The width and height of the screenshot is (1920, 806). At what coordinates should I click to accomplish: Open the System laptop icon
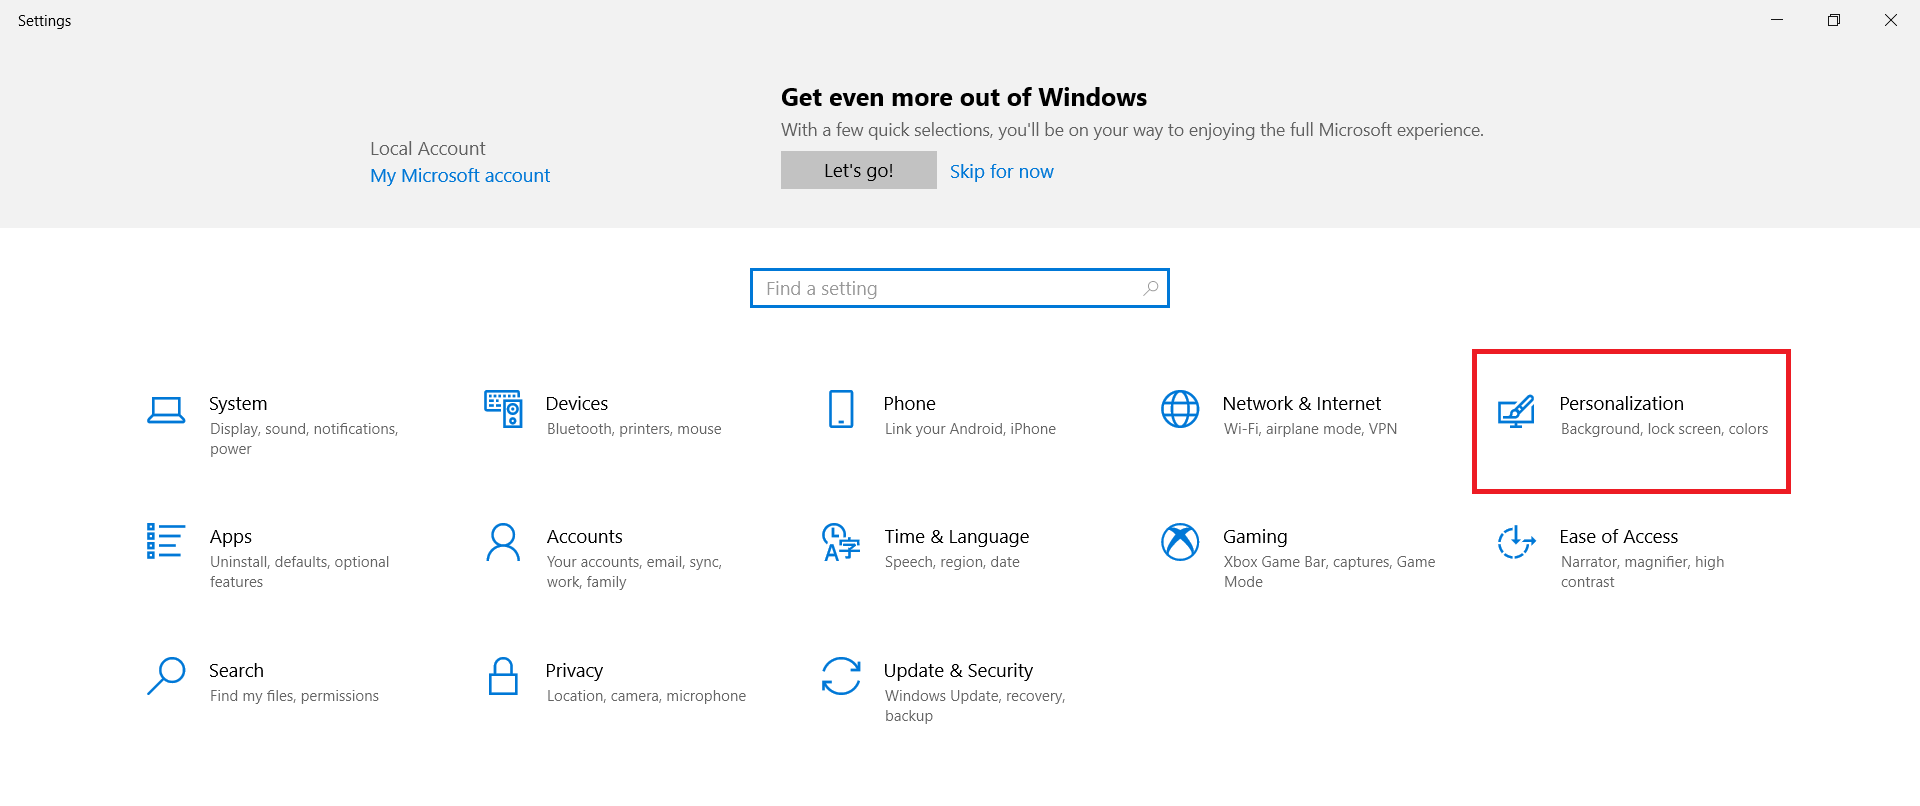click(166, 410)
